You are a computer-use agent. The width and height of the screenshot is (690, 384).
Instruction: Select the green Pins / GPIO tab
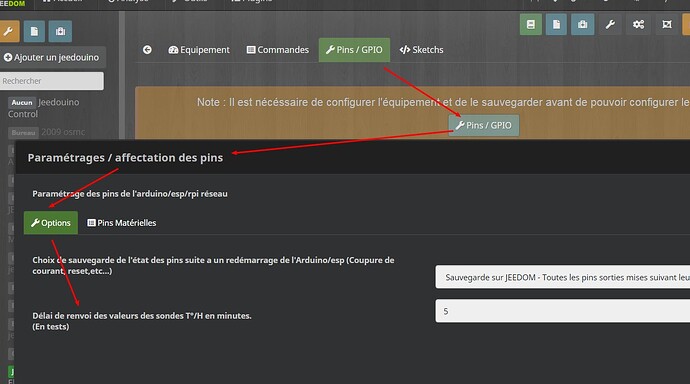click(354, 50)
